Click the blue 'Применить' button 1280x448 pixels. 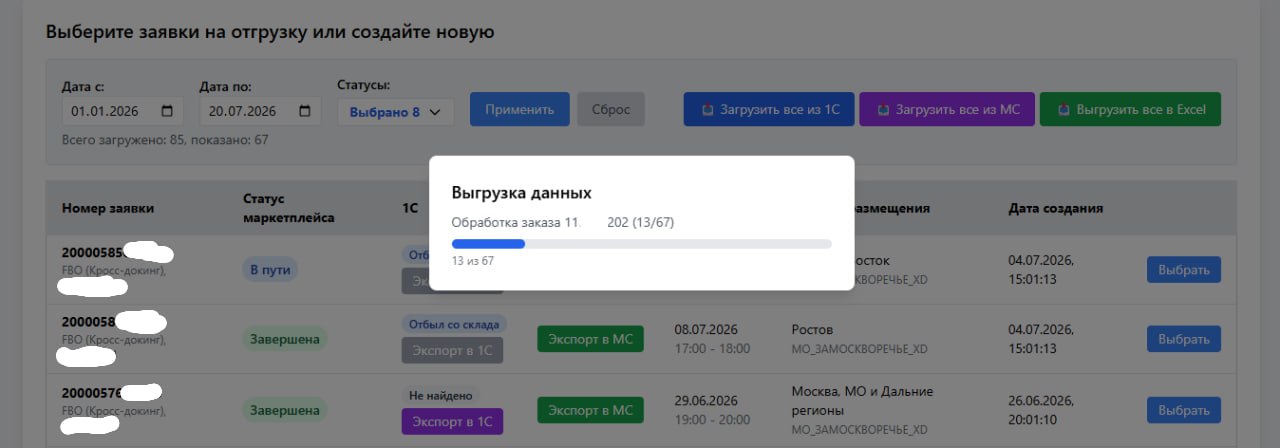click(x=519, y=109)
